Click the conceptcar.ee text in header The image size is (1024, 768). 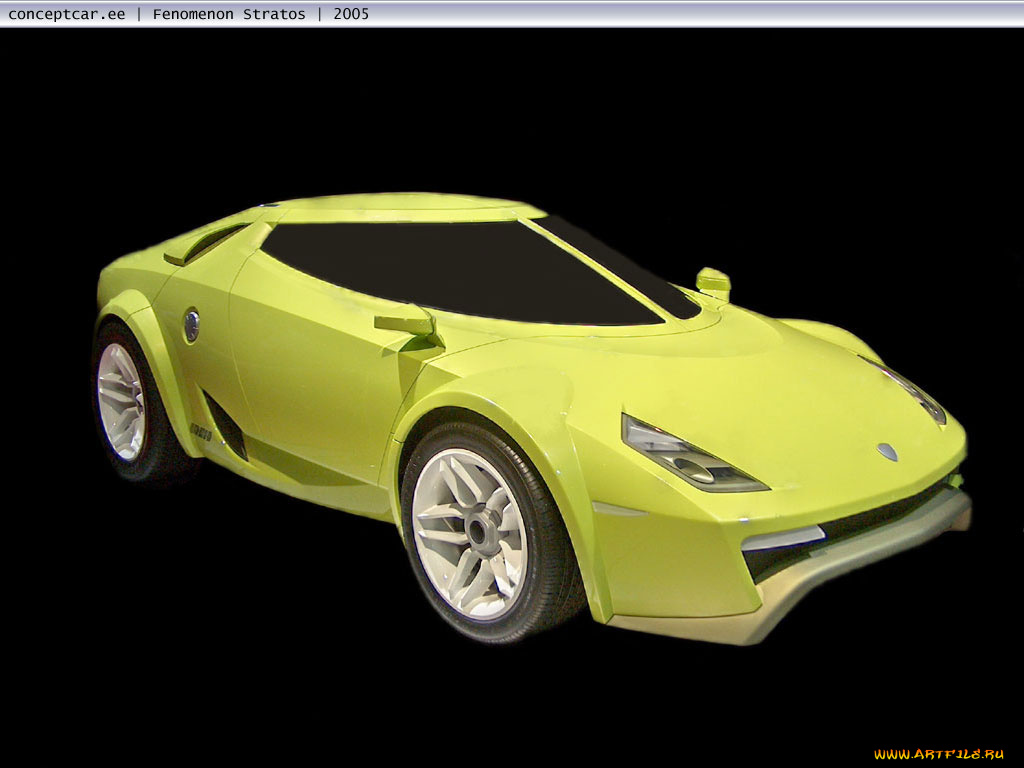point(67,14)
